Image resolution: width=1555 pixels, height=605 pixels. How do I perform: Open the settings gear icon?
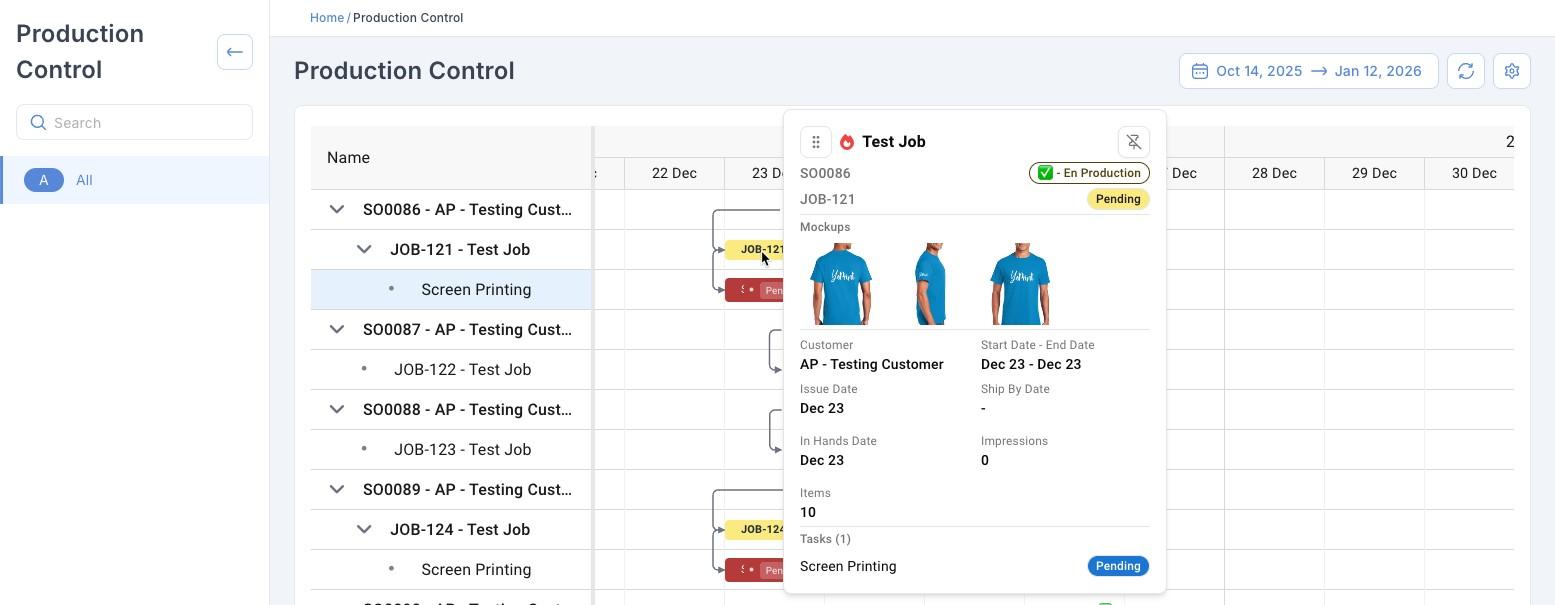(x=1512, y=71)
